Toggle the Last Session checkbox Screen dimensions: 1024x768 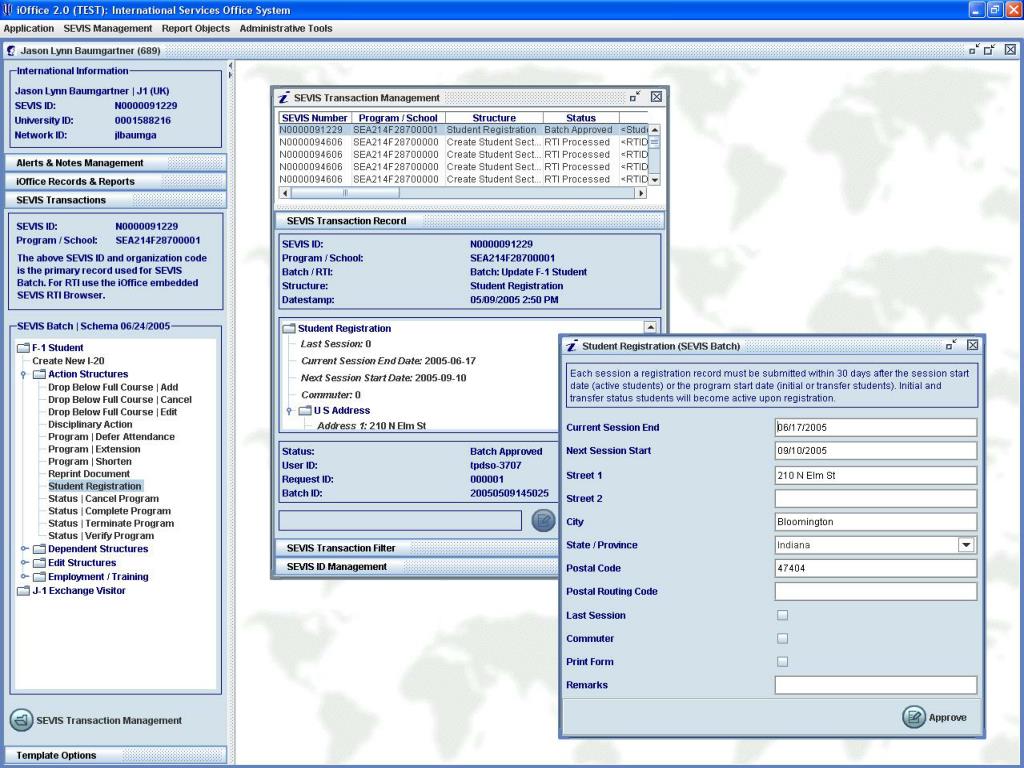(x=782, y=615)
